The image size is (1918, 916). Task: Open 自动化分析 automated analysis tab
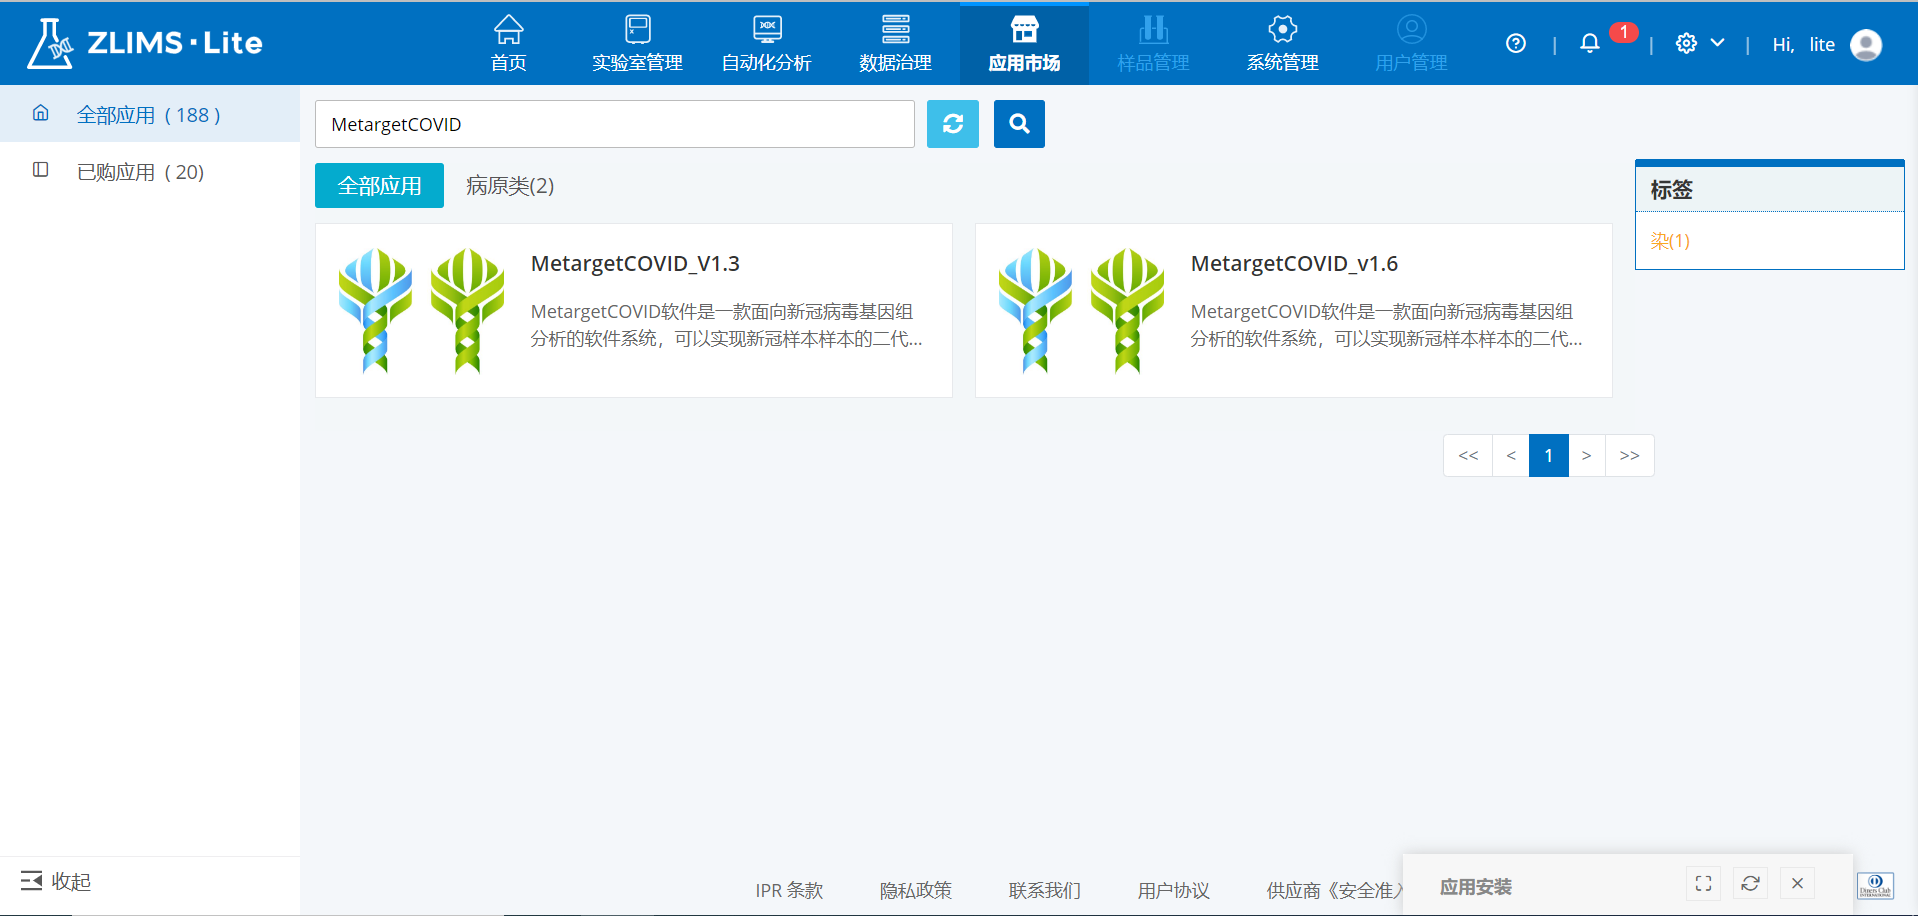(x=767, y=43)
